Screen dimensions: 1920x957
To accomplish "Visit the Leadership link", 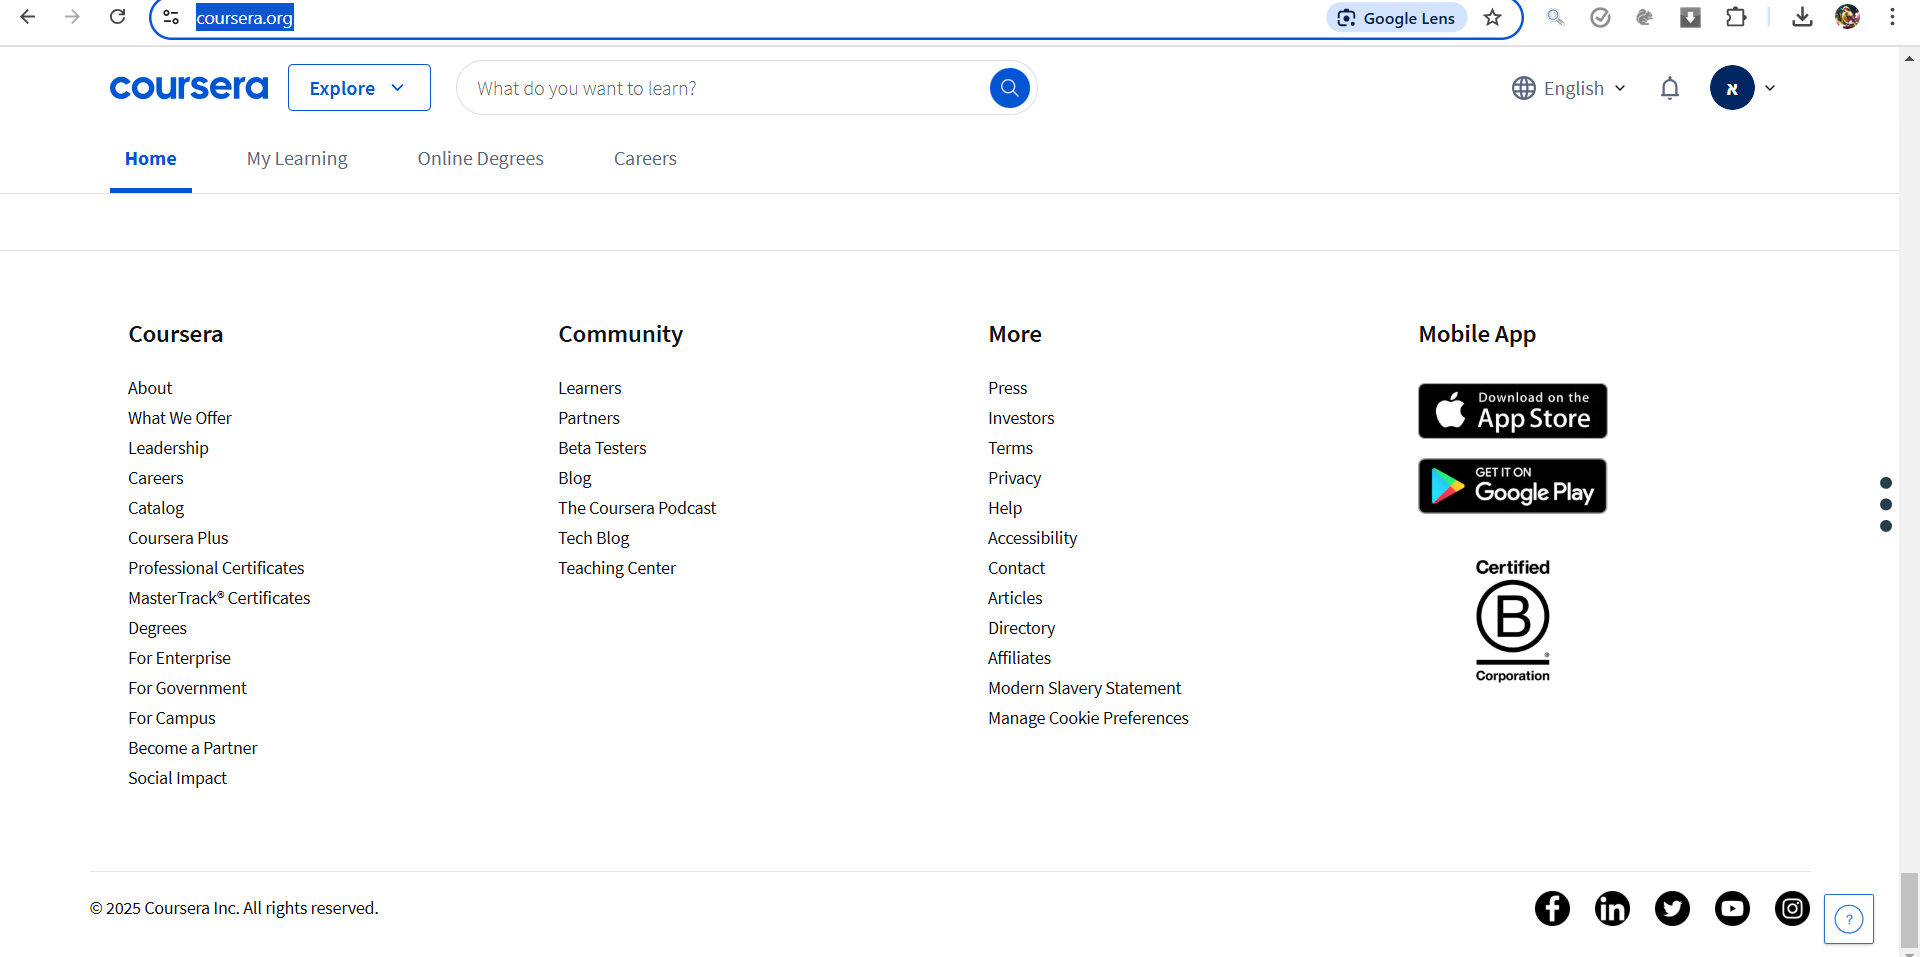I will click(168, 448).
